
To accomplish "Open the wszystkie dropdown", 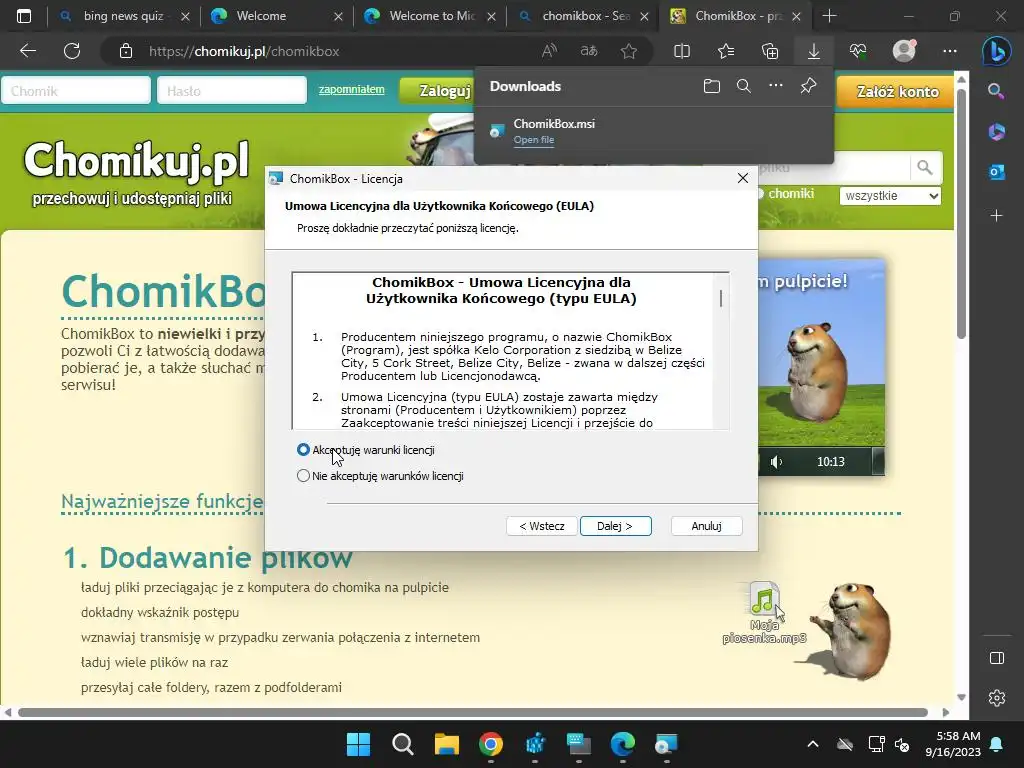I will pos(891,196).
